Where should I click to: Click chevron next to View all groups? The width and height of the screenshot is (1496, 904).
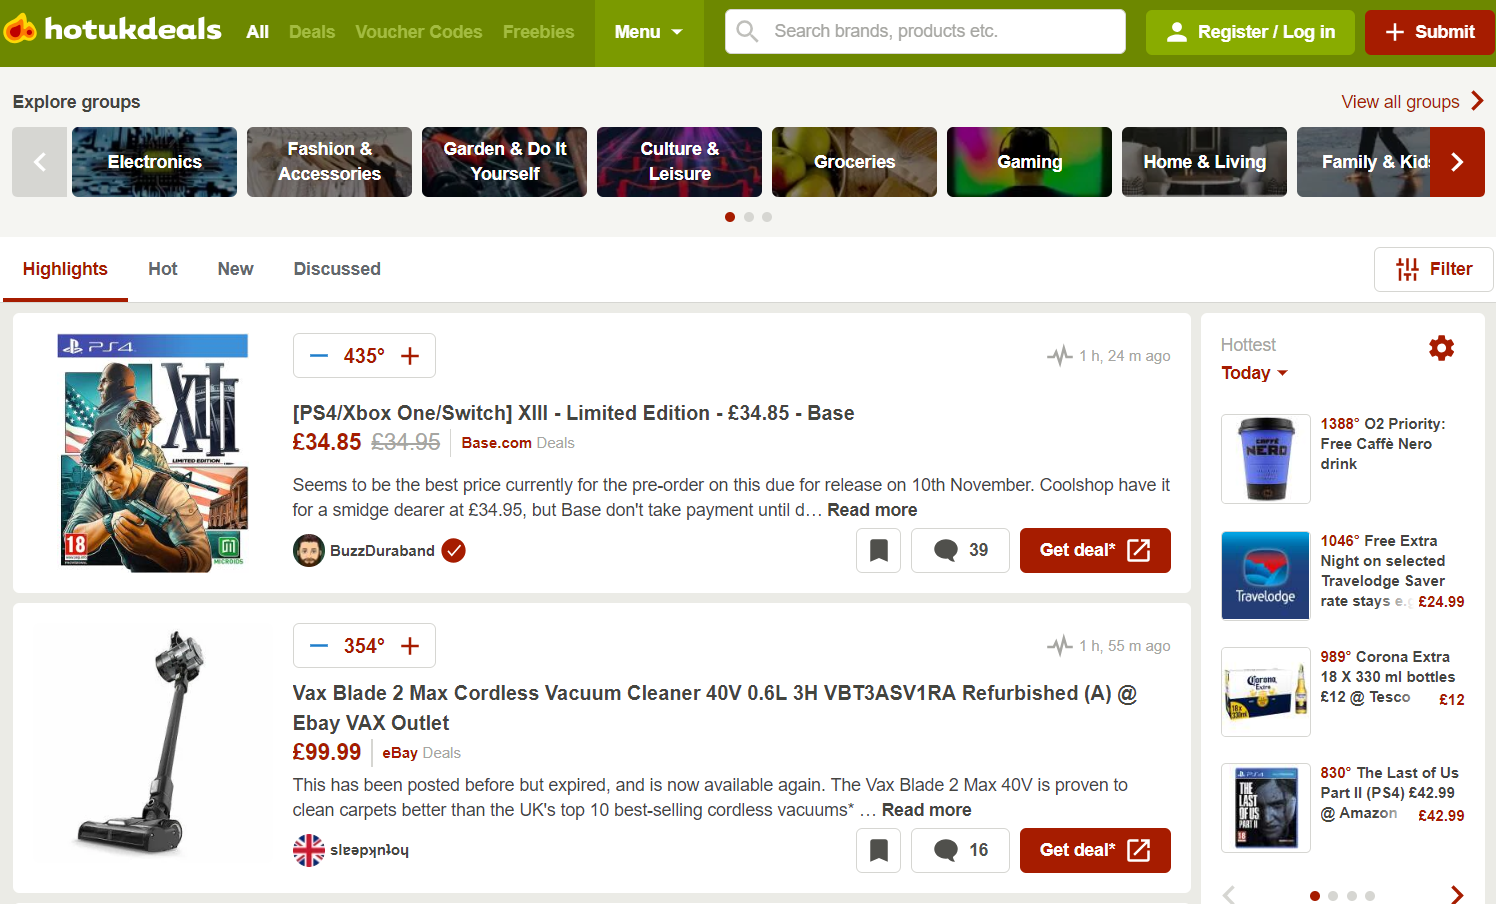1477,101
